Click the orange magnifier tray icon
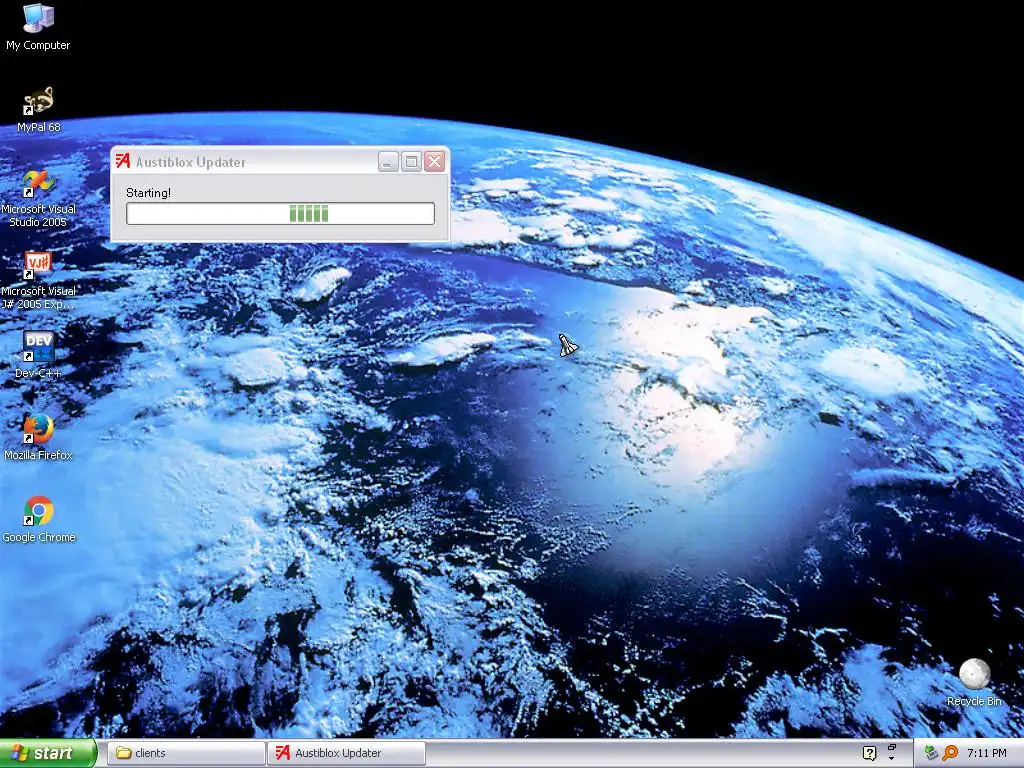This screenshot has height=768, width=1024. click(950, 754)
